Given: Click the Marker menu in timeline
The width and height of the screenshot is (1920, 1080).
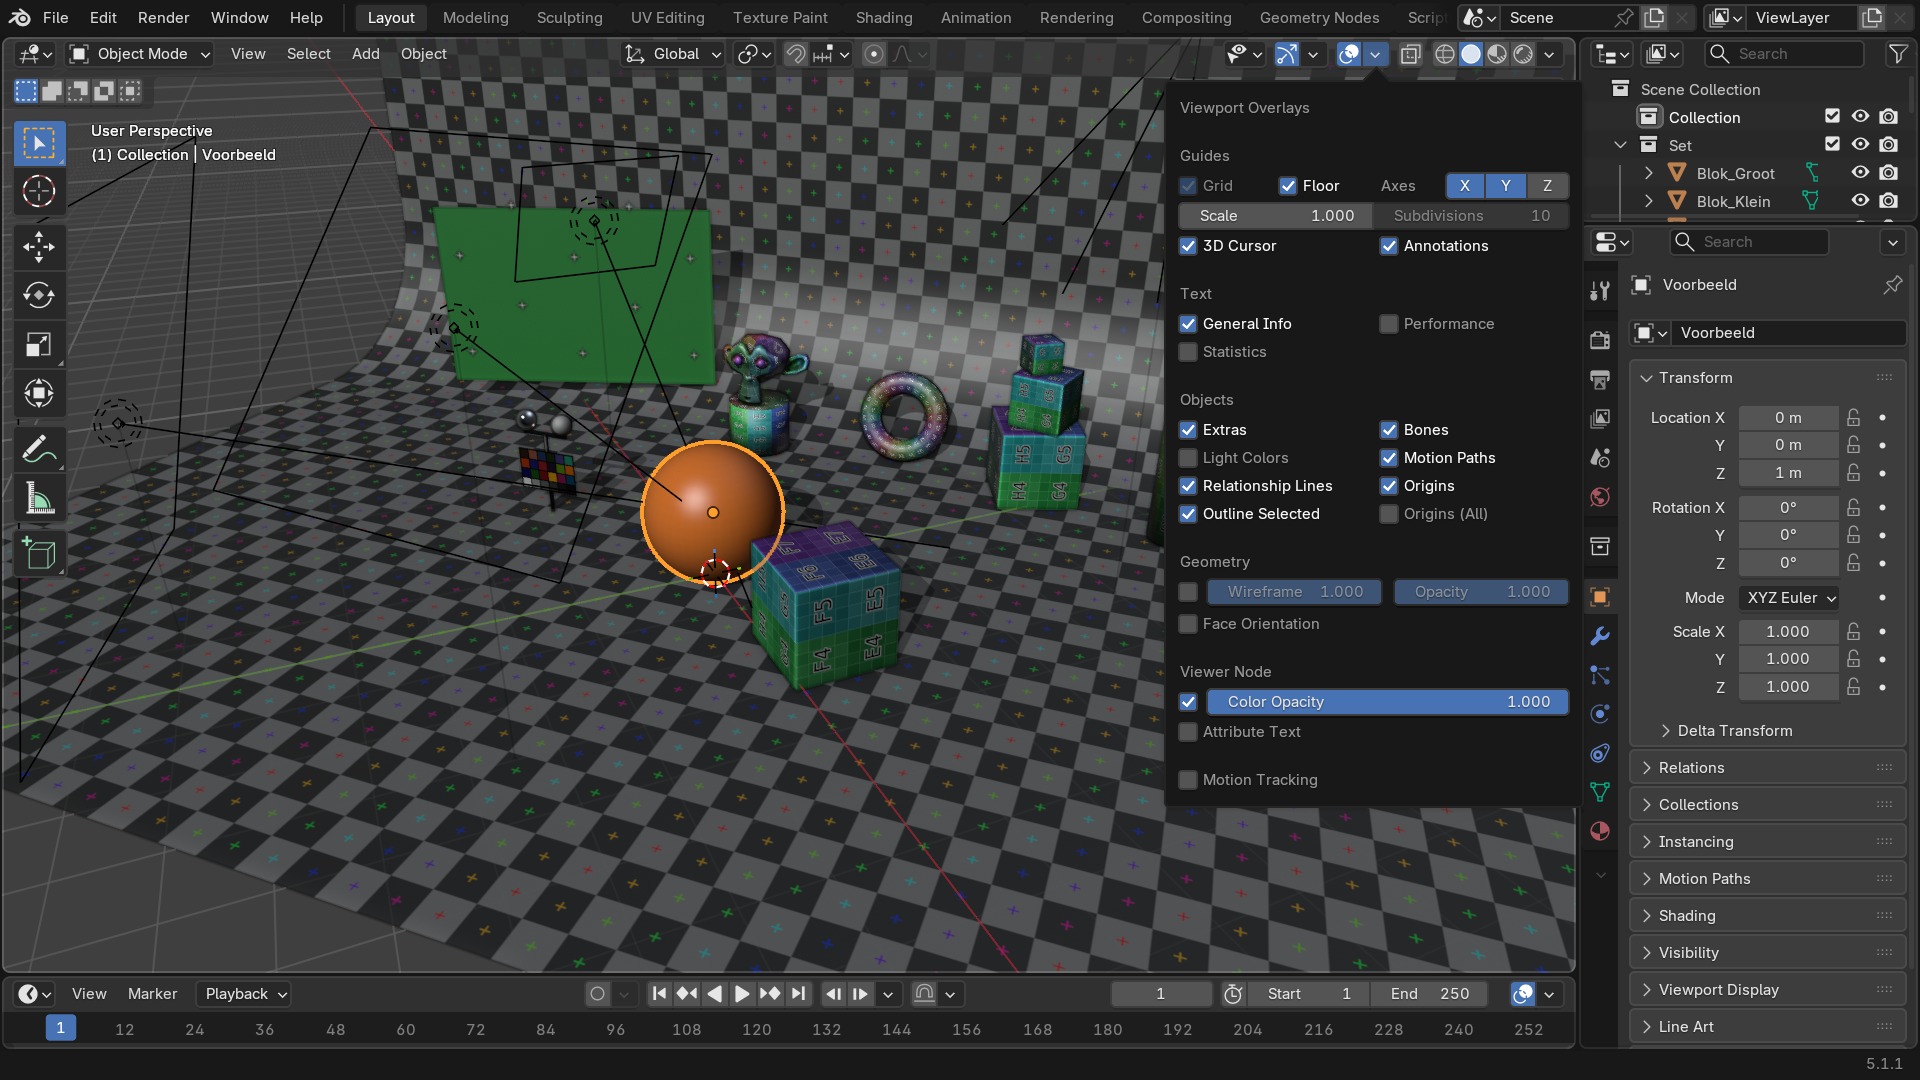Looking at the screenshot, I should (152, 994).
